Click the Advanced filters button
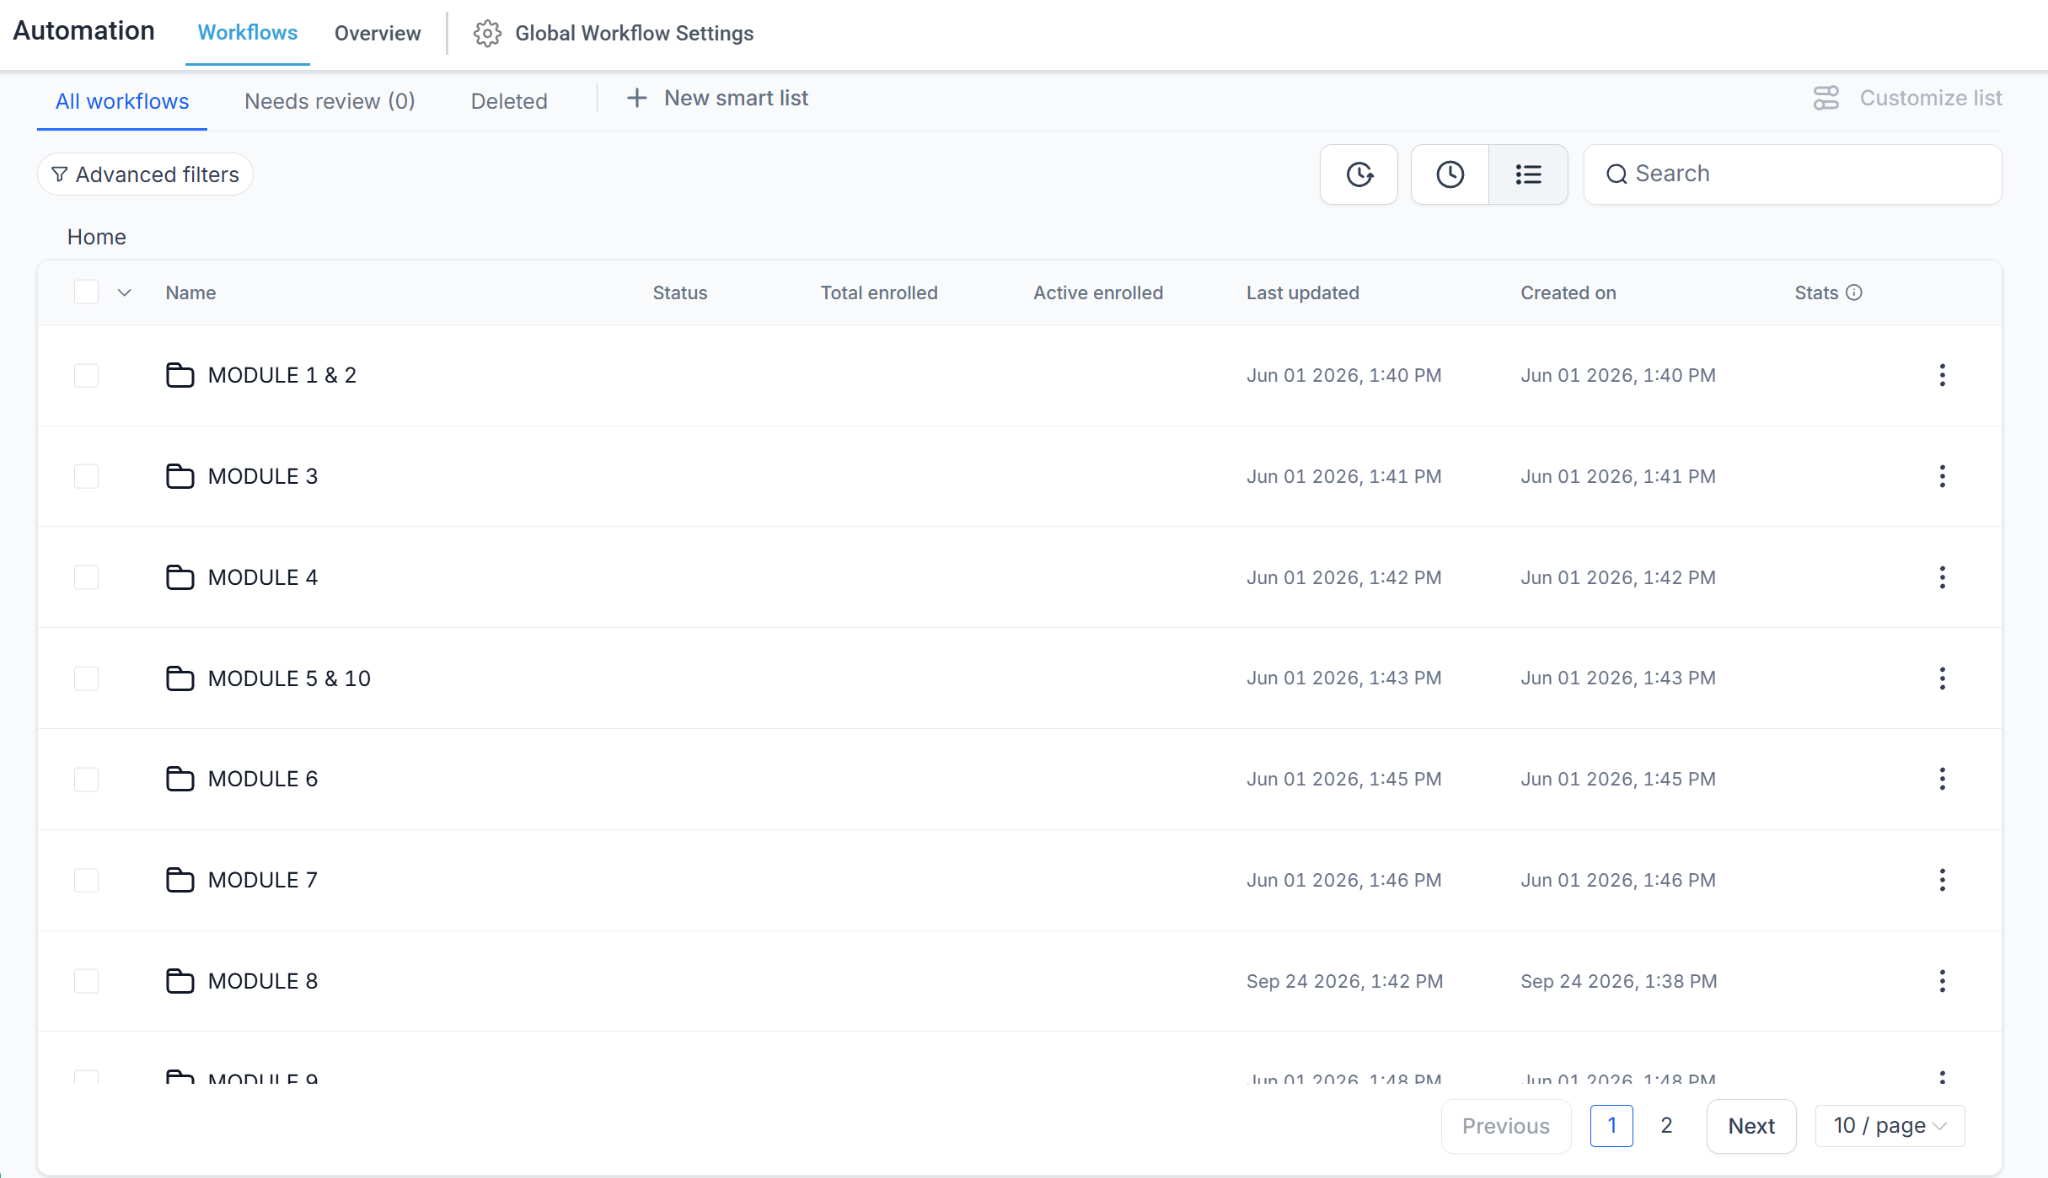The height and width of the screenshot is (1178, 2048). click(x=145, y=174)
